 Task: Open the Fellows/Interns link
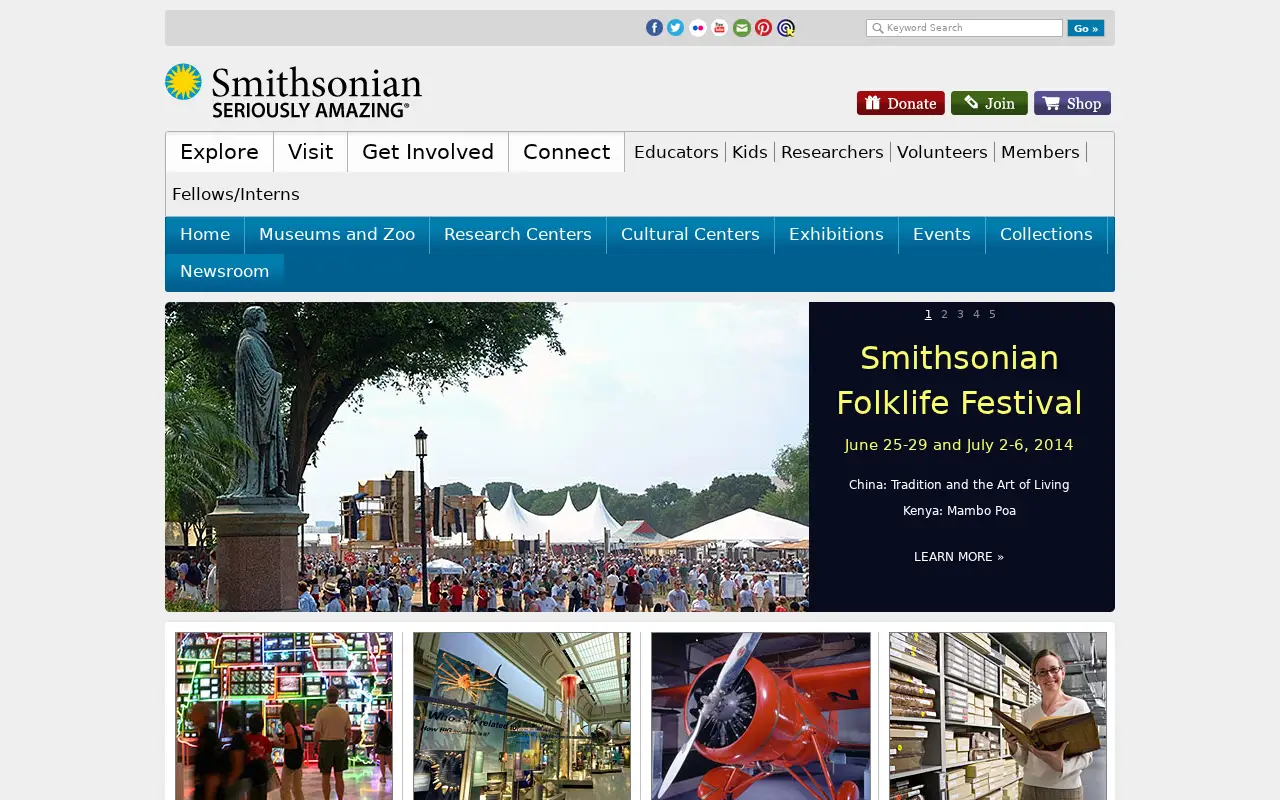click(236, 194)
